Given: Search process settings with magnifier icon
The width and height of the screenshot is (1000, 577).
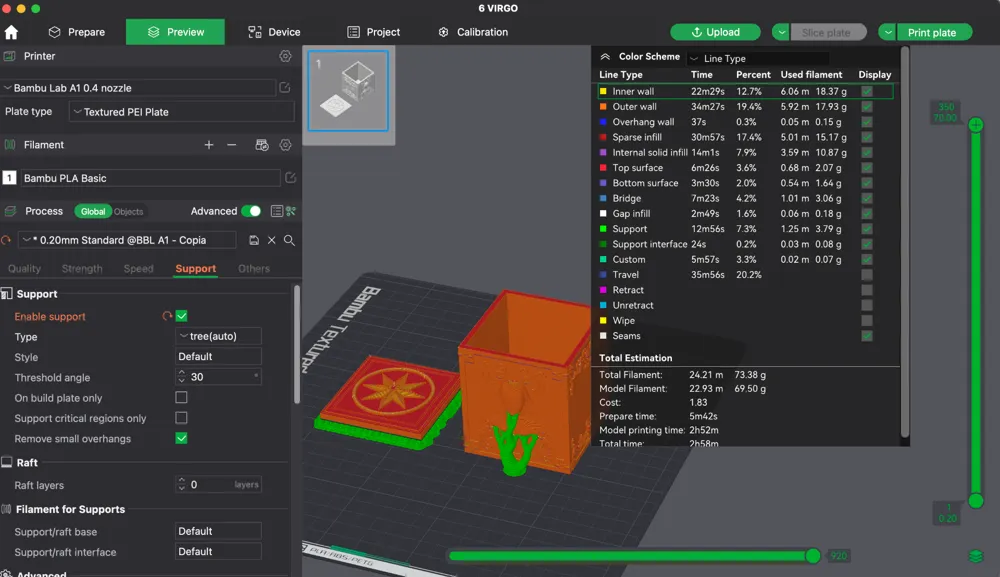Looking at the screenshot, I should pos(289,240).
